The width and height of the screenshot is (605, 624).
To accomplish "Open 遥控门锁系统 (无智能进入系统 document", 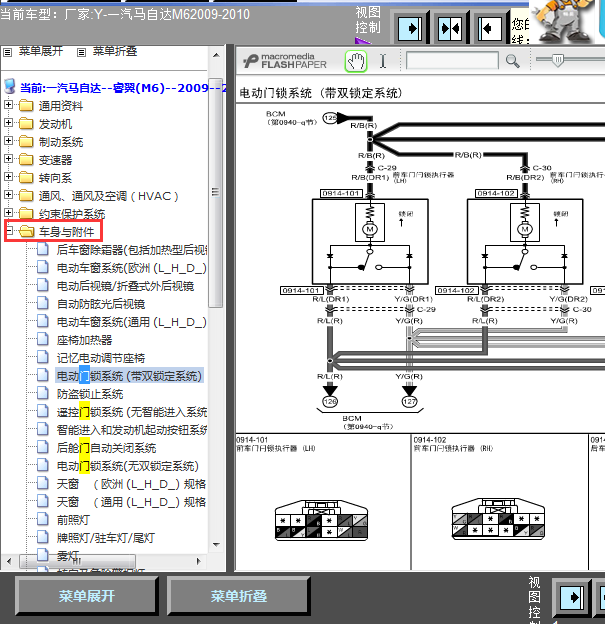I will coord(132,412).
